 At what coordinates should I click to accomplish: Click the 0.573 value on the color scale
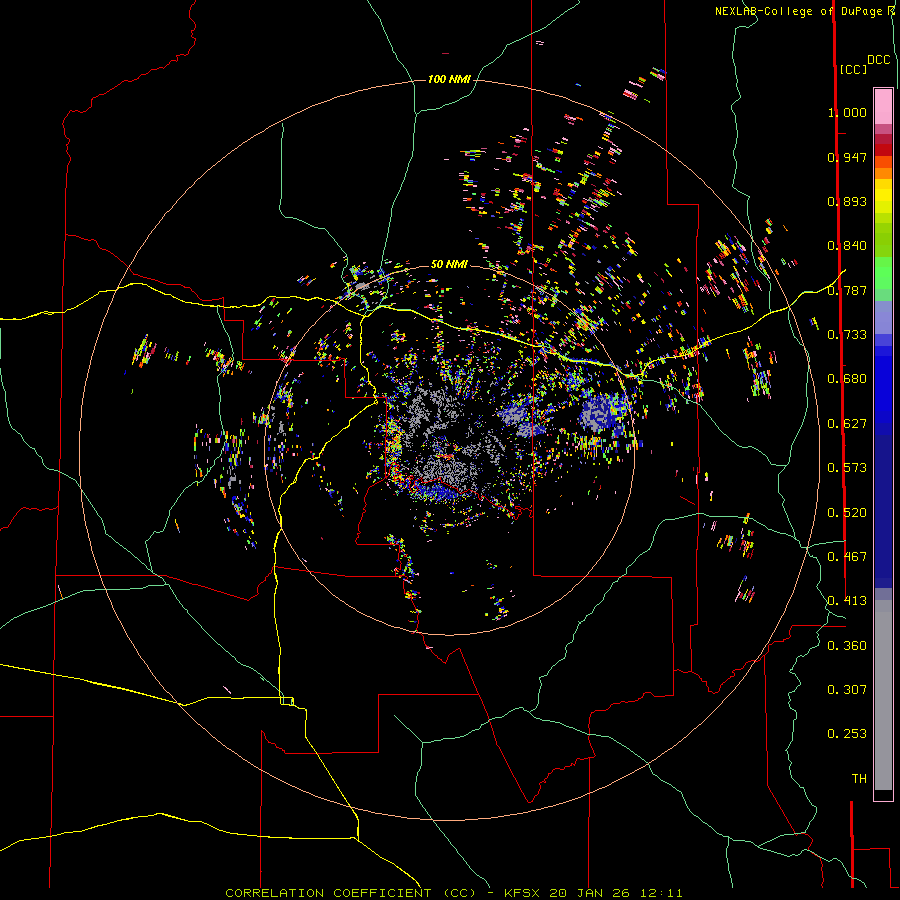[847, 468]
